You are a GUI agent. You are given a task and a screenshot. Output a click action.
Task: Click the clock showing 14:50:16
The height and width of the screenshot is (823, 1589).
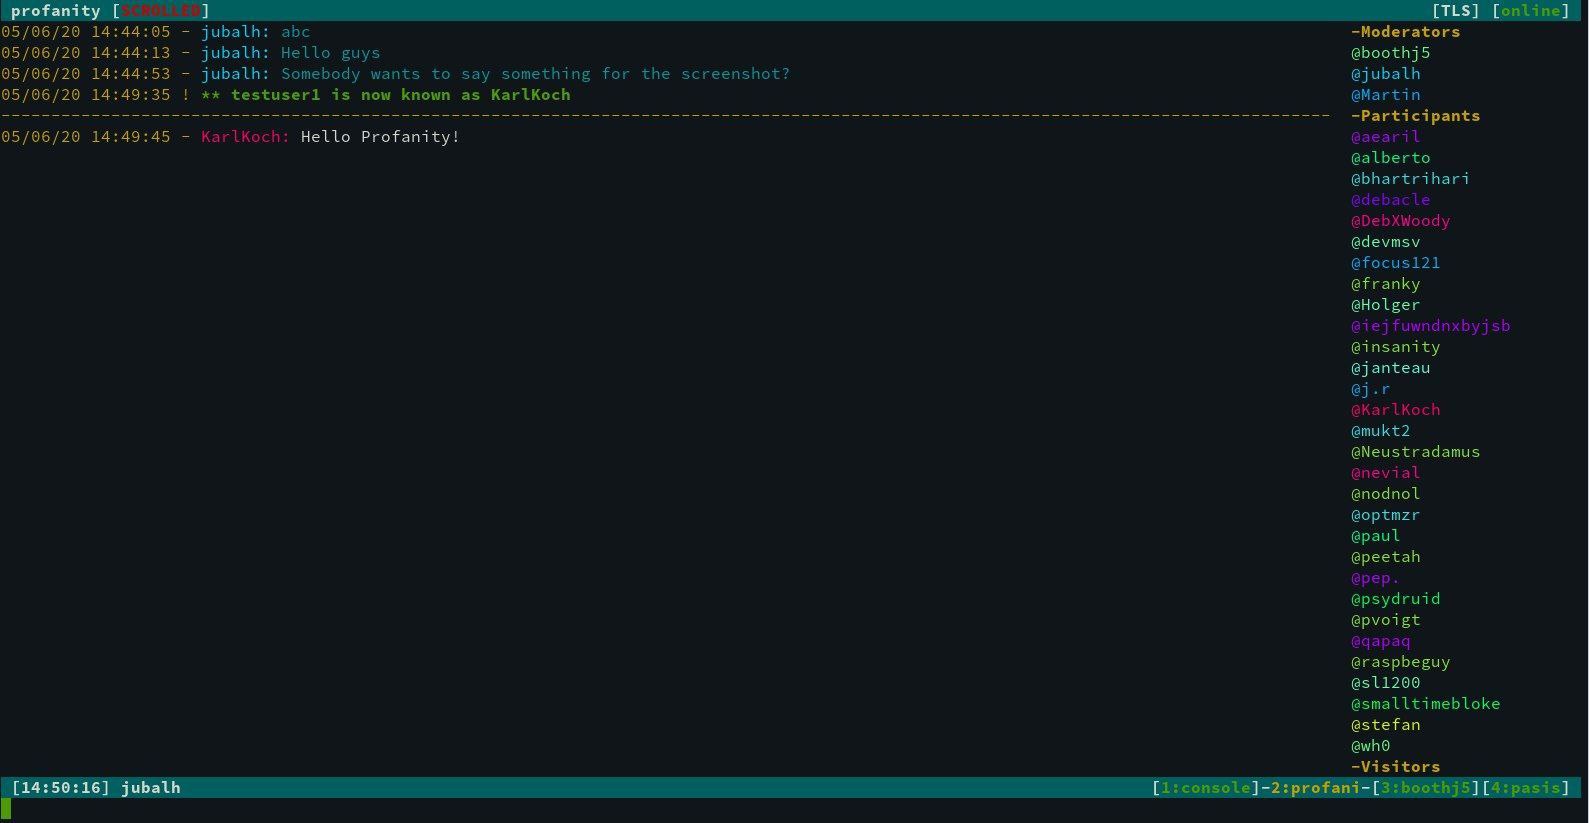point(59,787)
